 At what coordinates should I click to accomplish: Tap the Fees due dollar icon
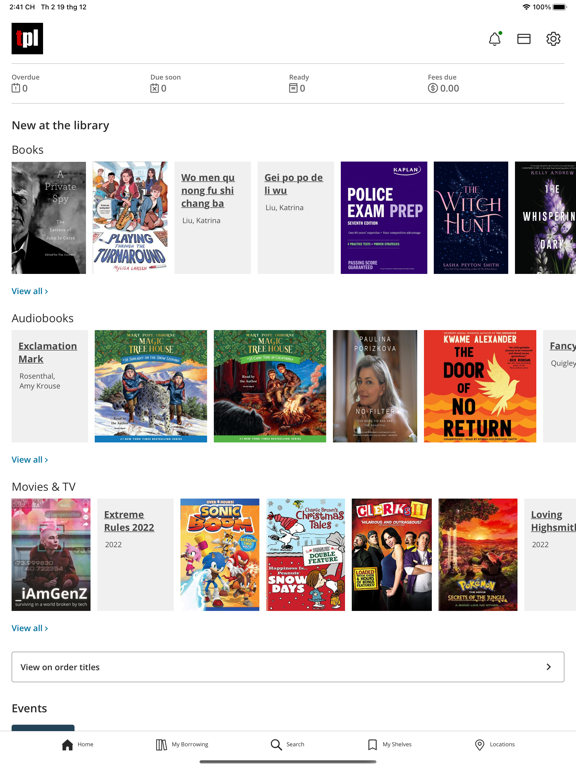(x=432, y=88)
